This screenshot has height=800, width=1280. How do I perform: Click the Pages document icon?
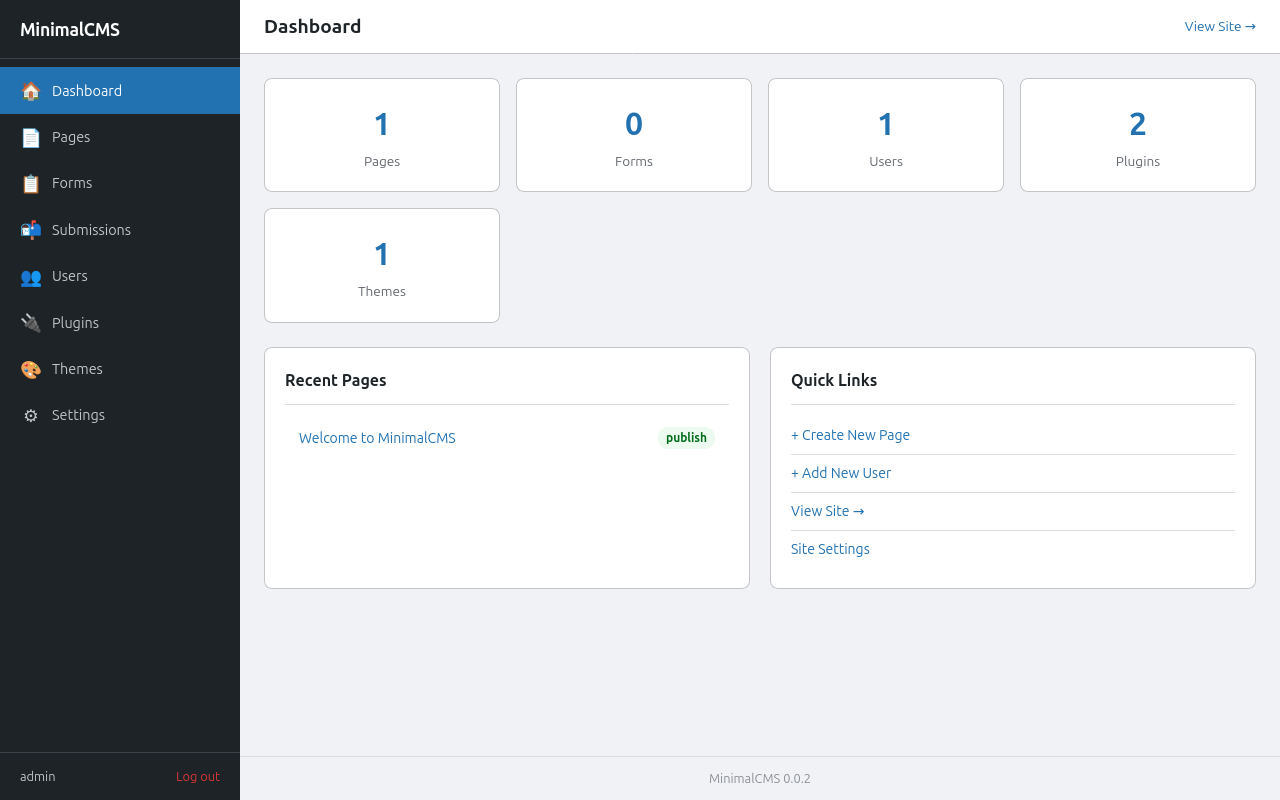[x=31, y=137]
